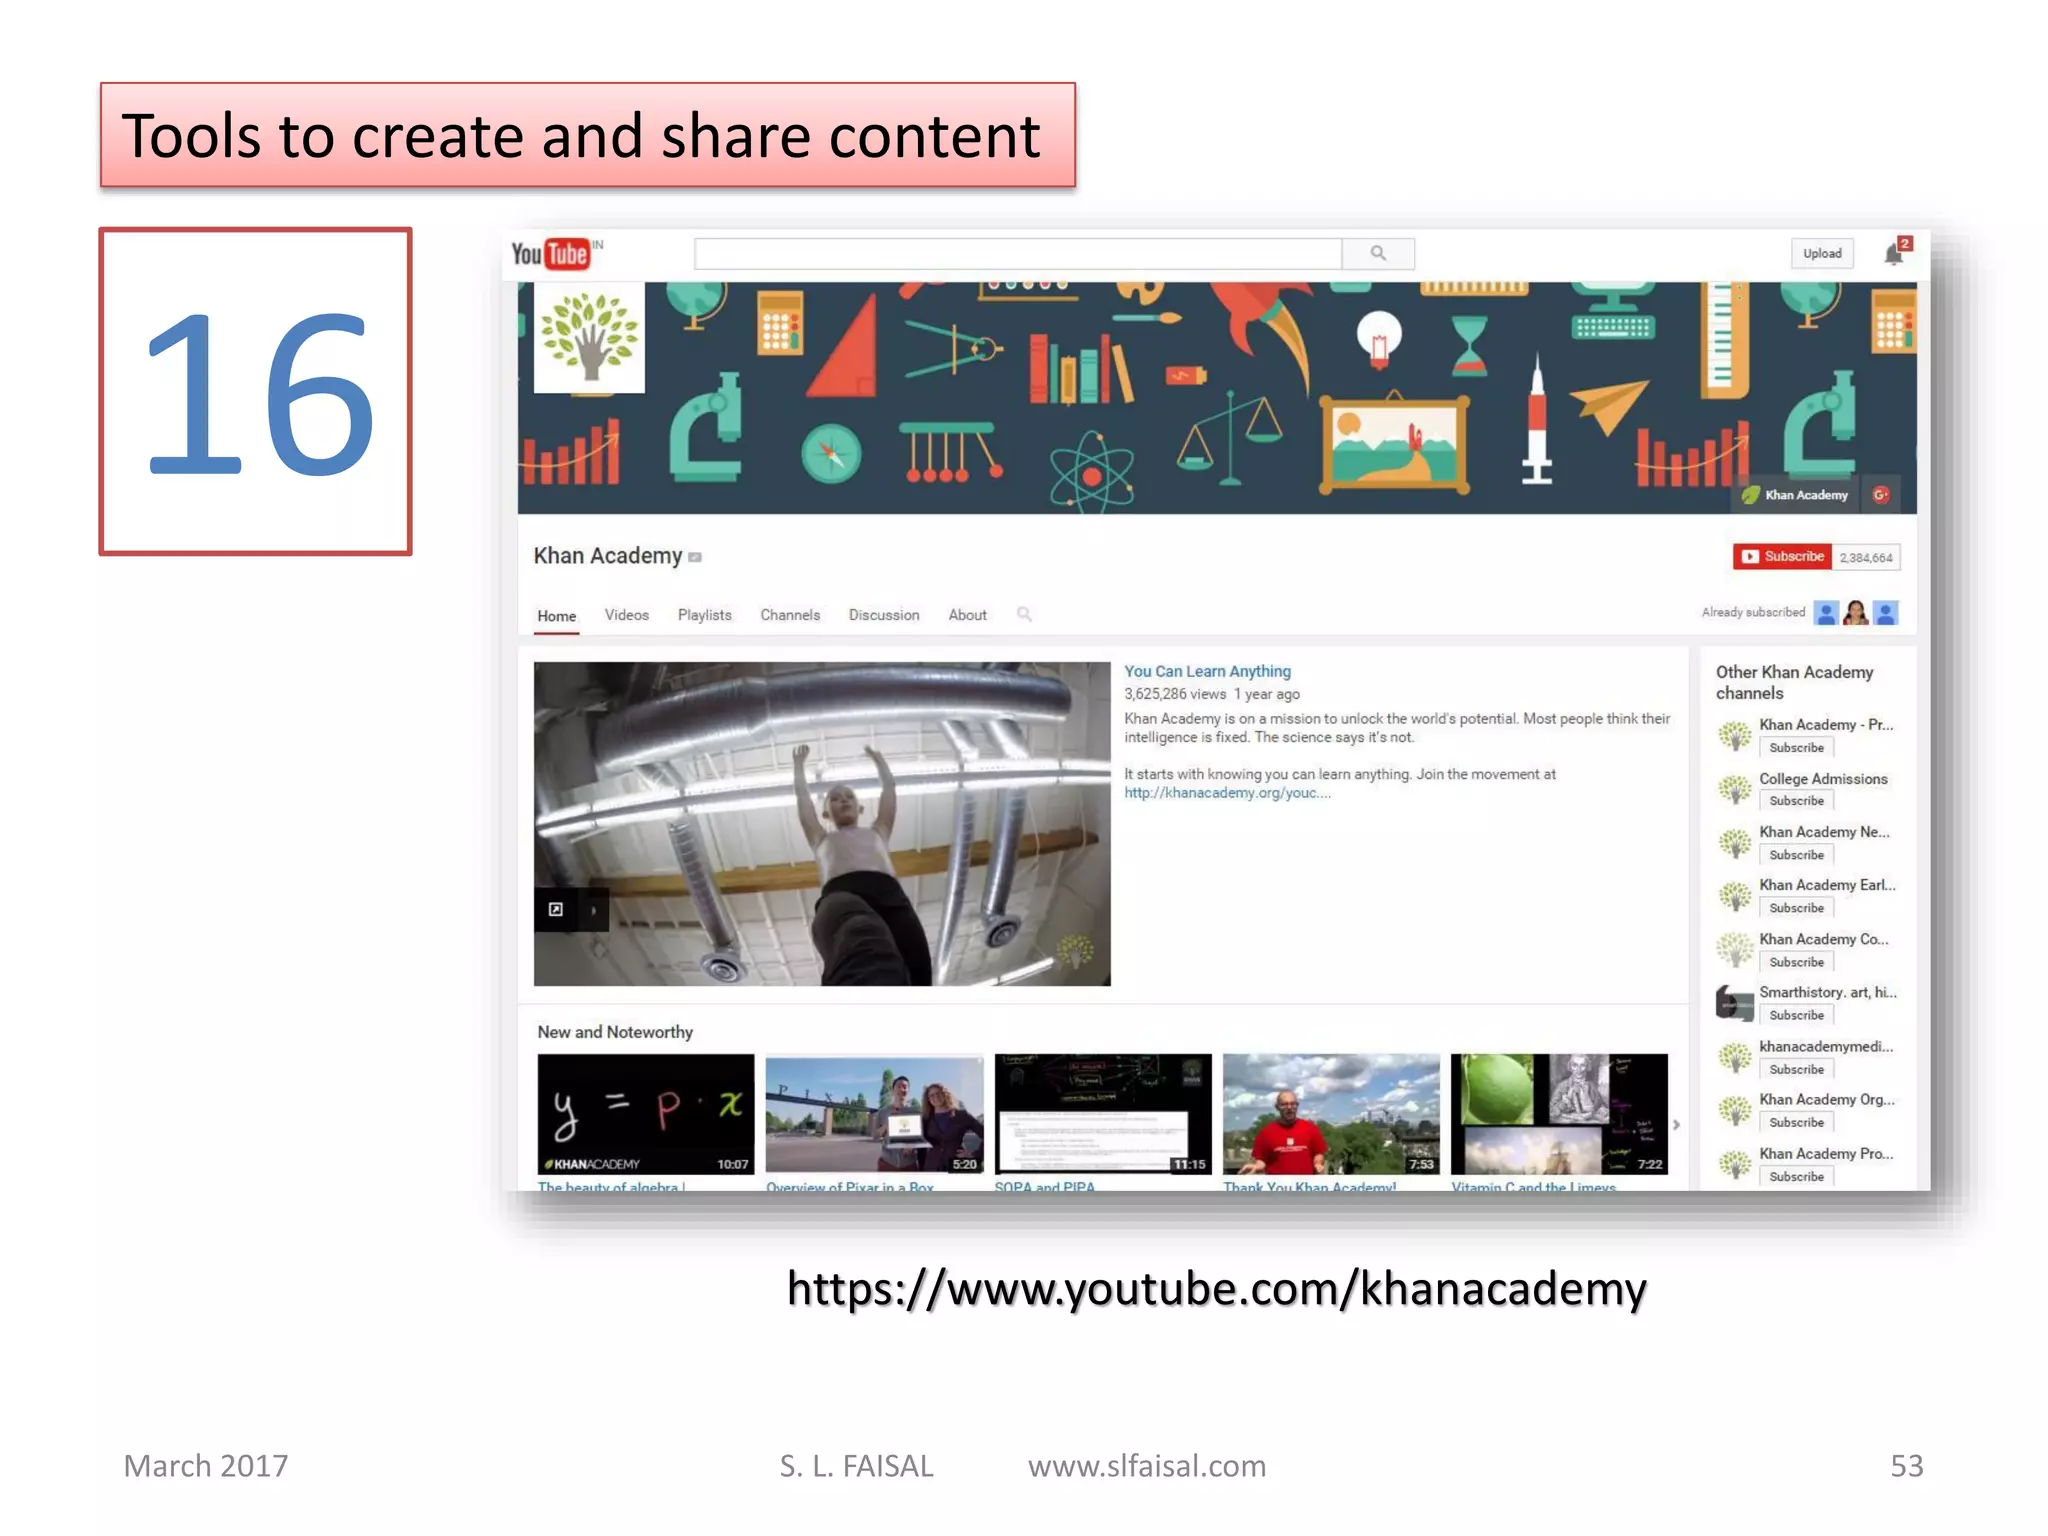Click www.slfaisal.com in the slide footer
Image resolution: width=2048 pixels, height=1536 pixels.
tap(1147, 1466)
